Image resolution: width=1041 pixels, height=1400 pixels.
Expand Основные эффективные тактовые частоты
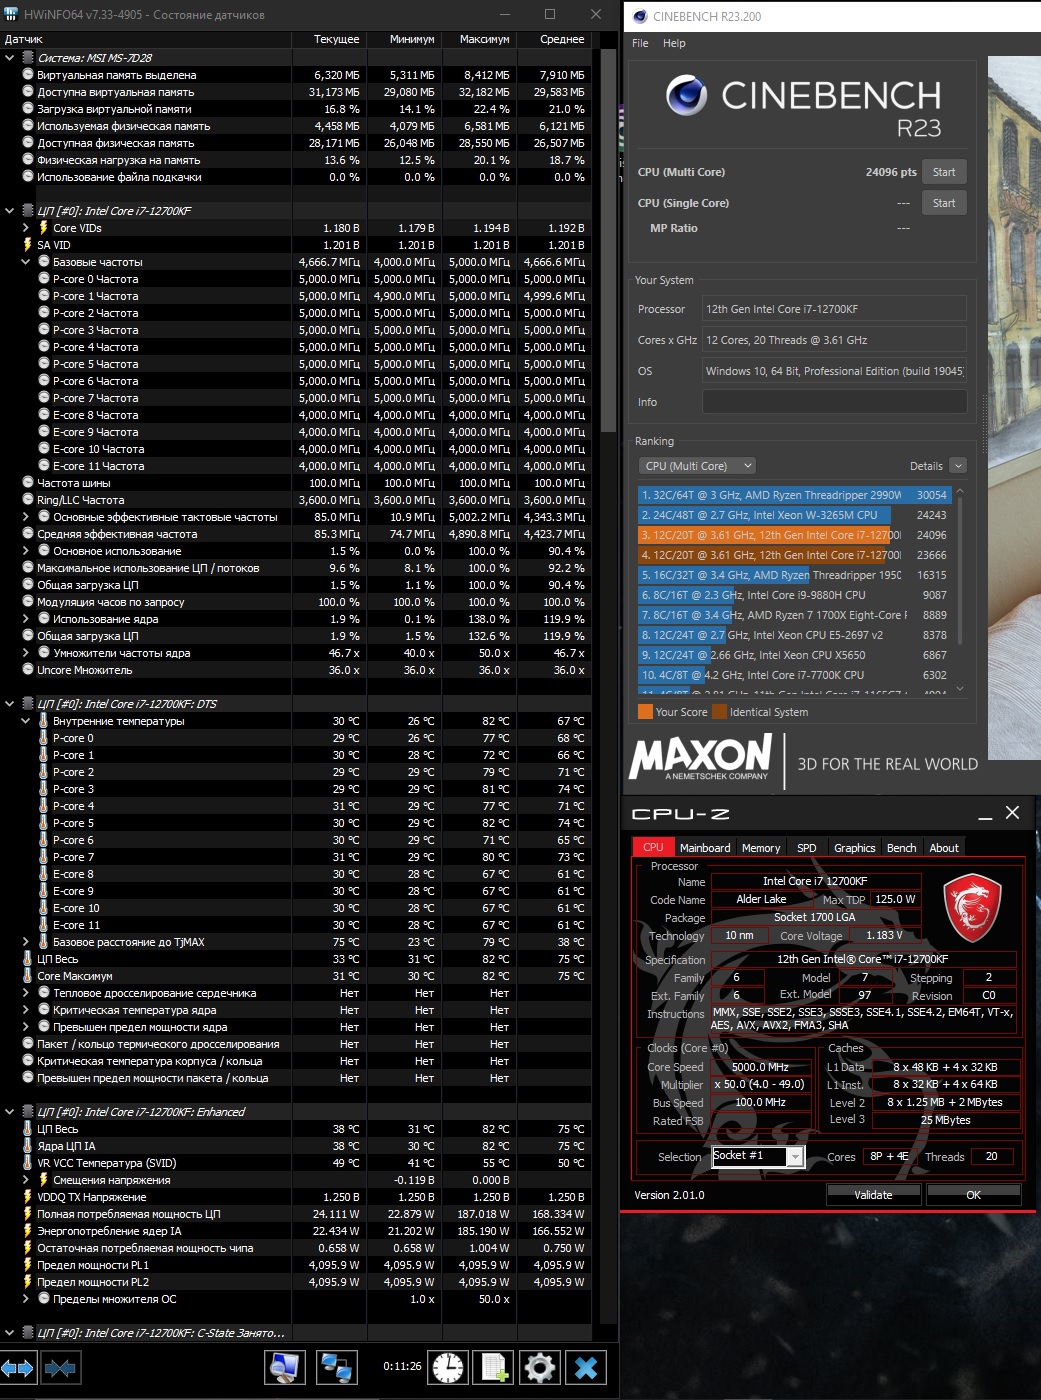(26, 517)
